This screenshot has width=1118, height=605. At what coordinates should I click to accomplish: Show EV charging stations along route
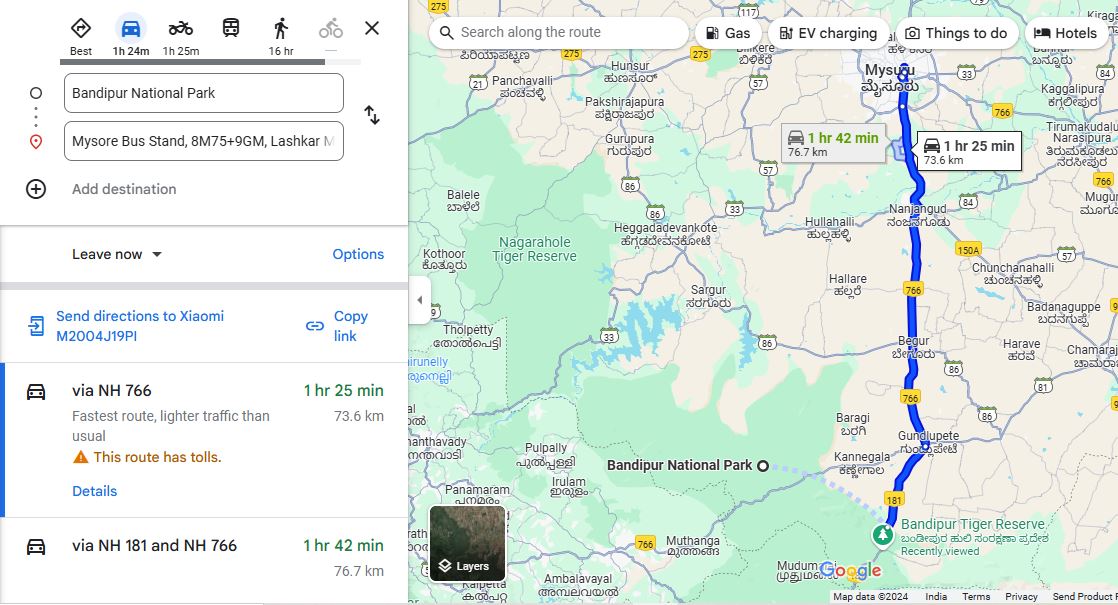(x=828, y=33)
